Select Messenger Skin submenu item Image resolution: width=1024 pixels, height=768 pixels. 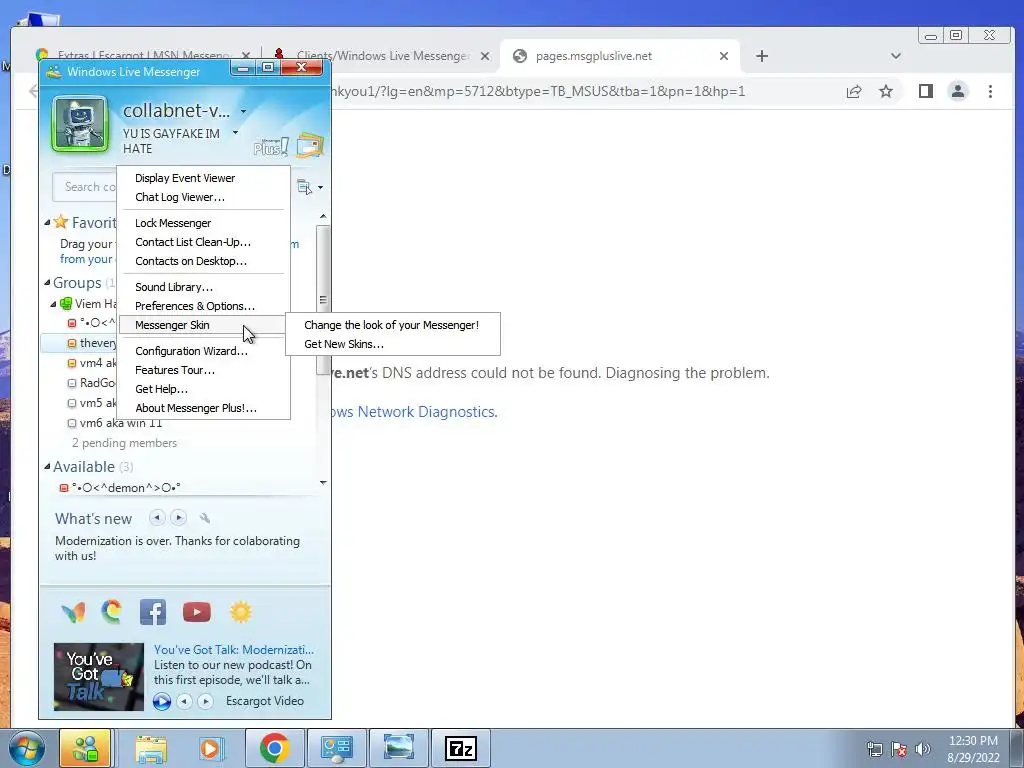203,325
